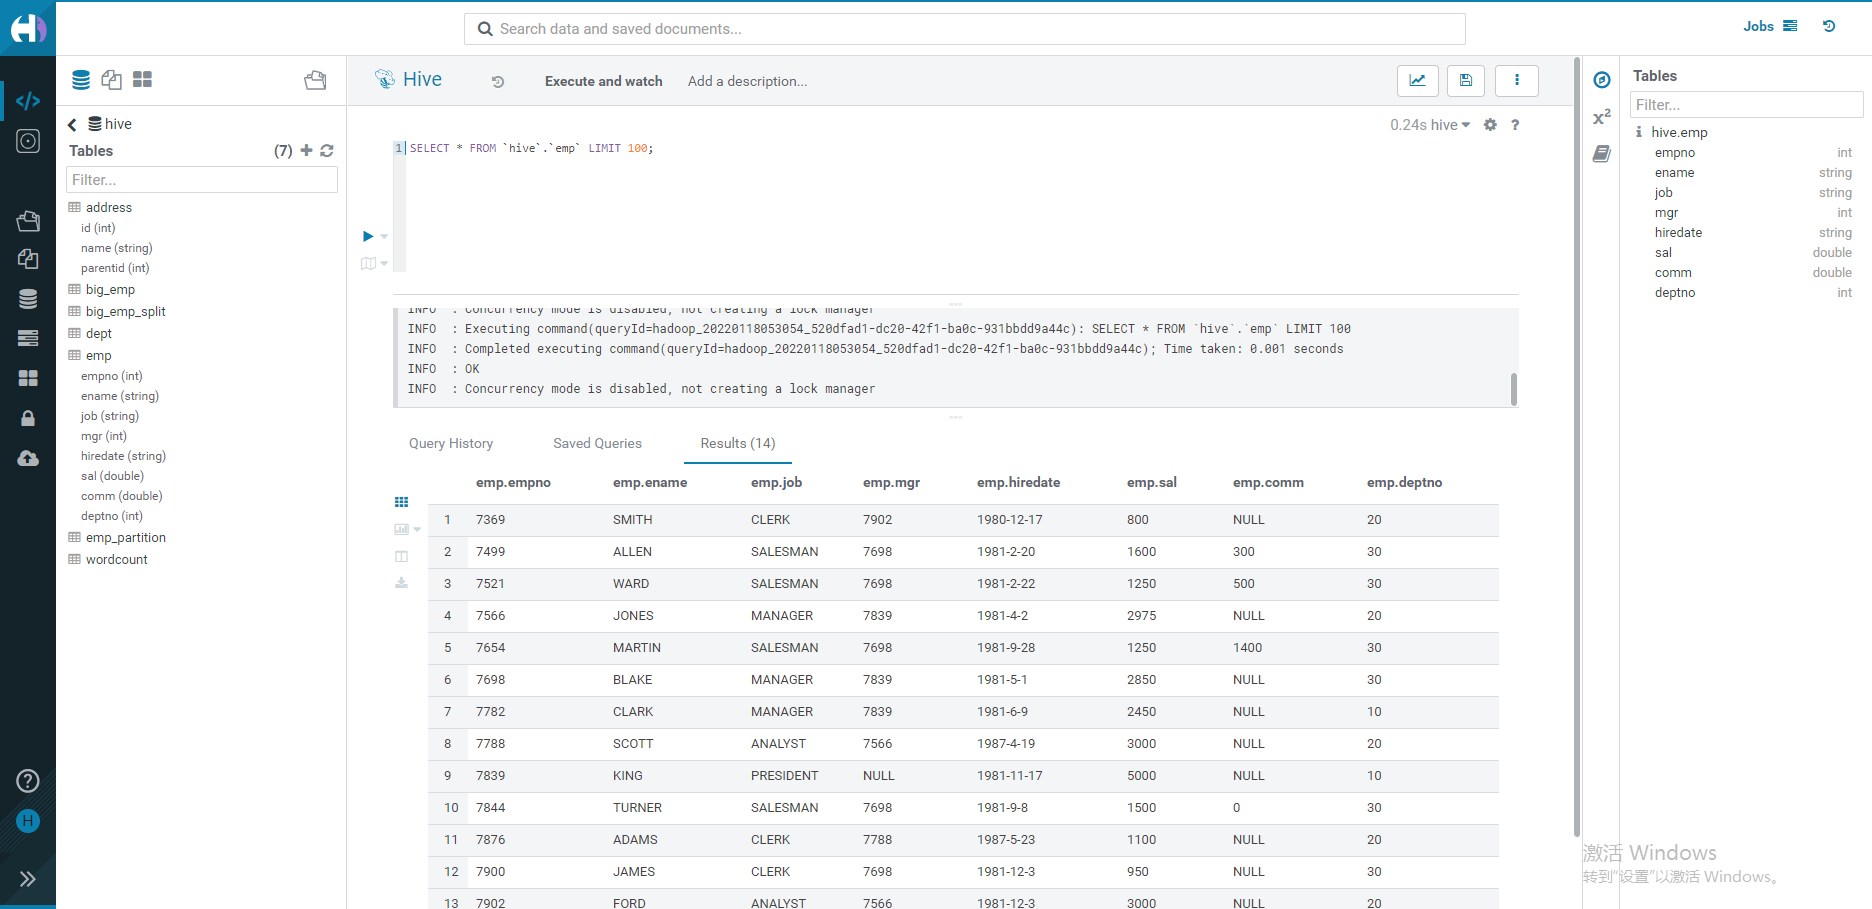Execute the query with the play button
The image size is (1872, 909).
pyautogui.click(x=368, y=236)
